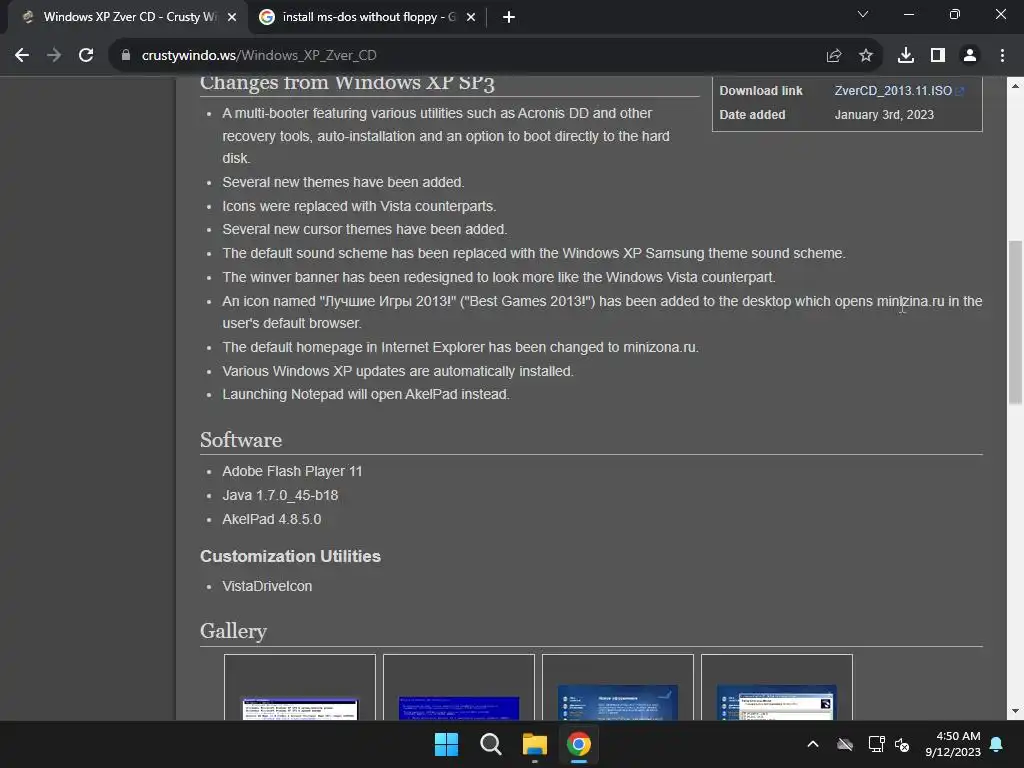Click 'Various Windows XP updates' bullet text
Viewport: 1024px width, 768px height.
pos(398,371)
